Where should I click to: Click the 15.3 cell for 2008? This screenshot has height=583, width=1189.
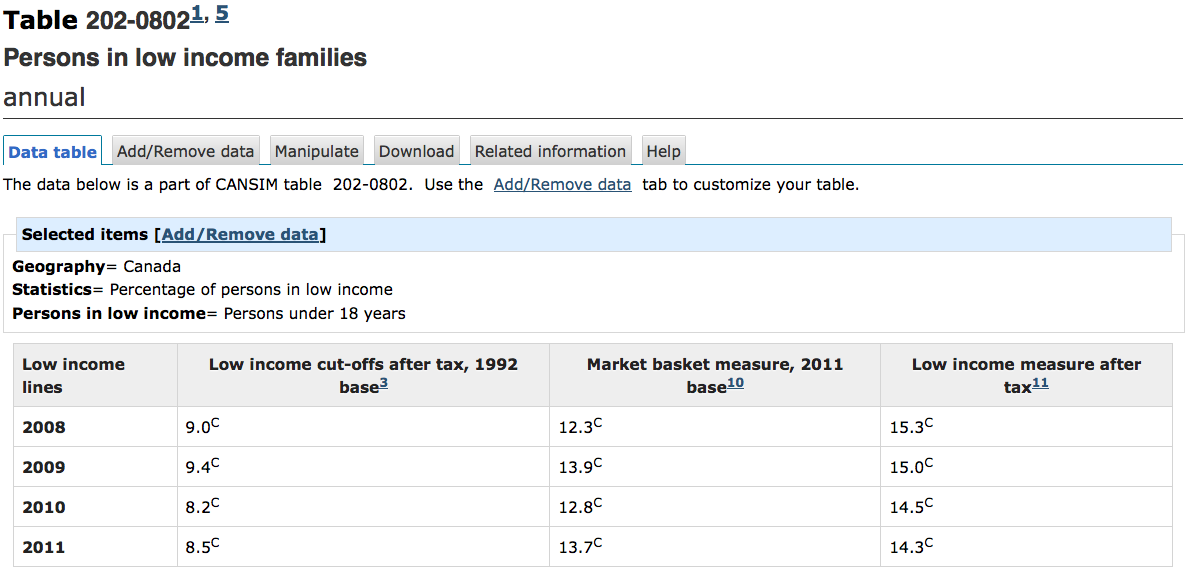pos(907,427)
